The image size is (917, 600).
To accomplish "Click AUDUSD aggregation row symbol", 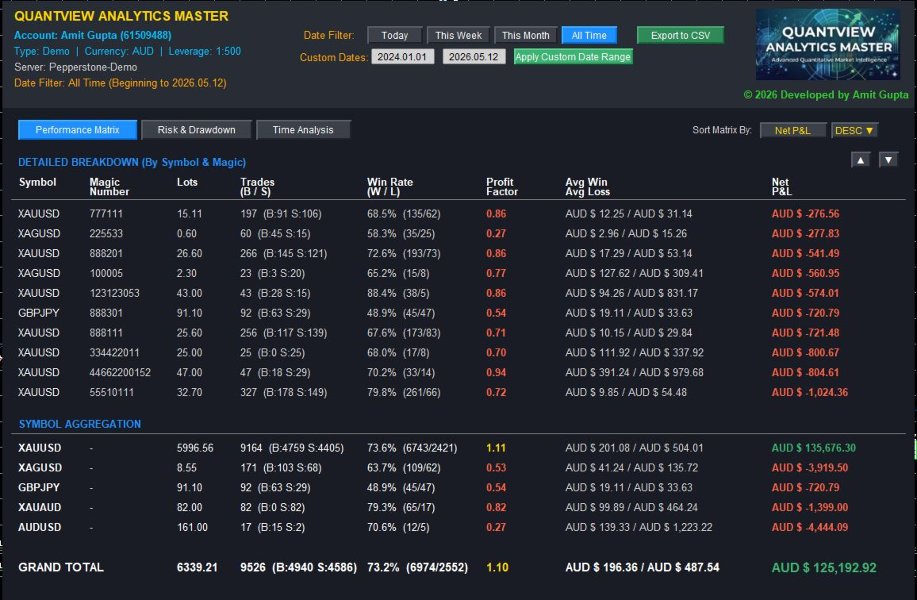I will click(x=39, y=528).
